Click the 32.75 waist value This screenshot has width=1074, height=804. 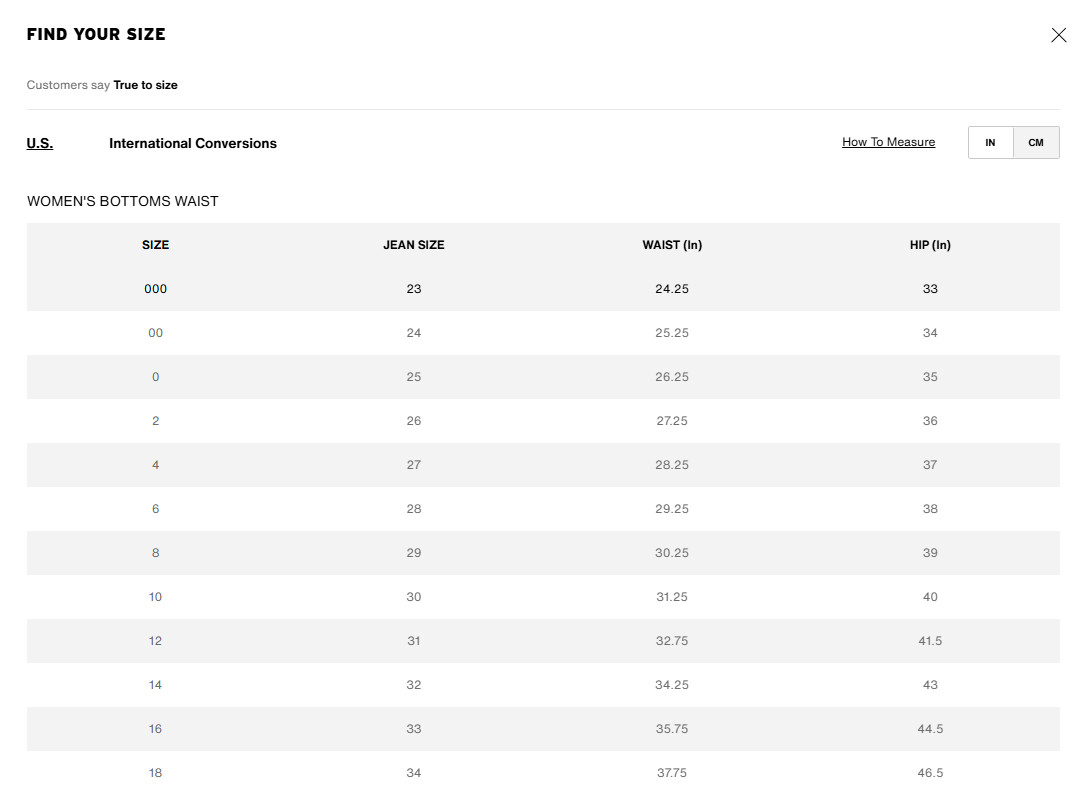point(672,641)
